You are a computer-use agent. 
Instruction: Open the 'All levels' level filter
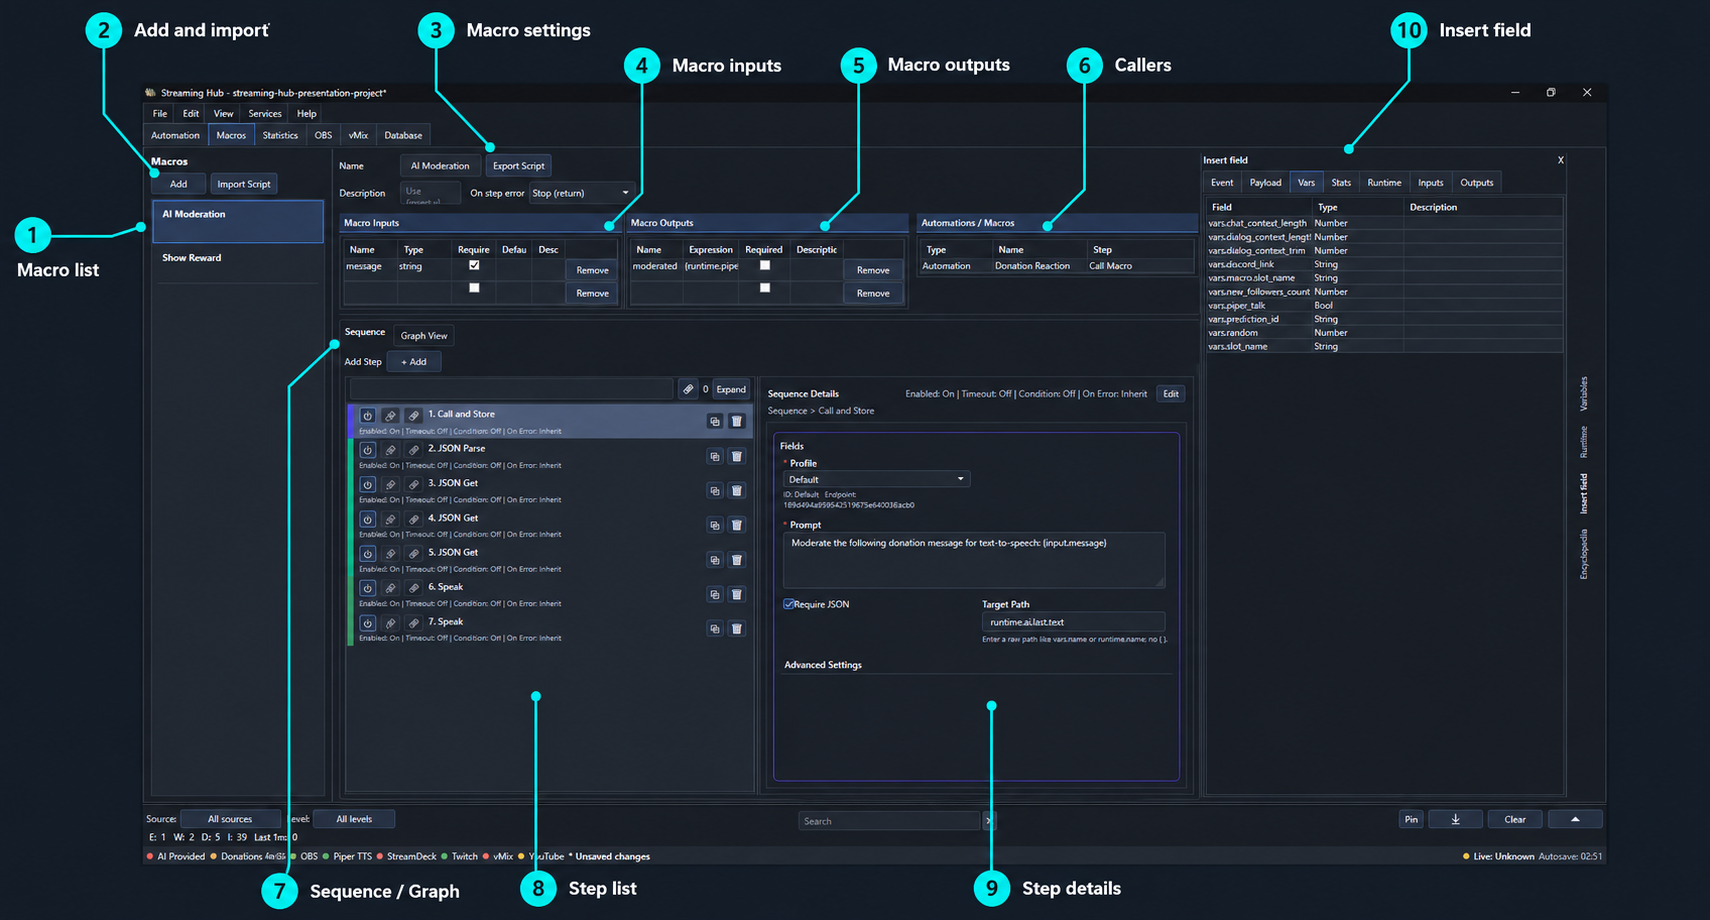(x=354, y=819)
